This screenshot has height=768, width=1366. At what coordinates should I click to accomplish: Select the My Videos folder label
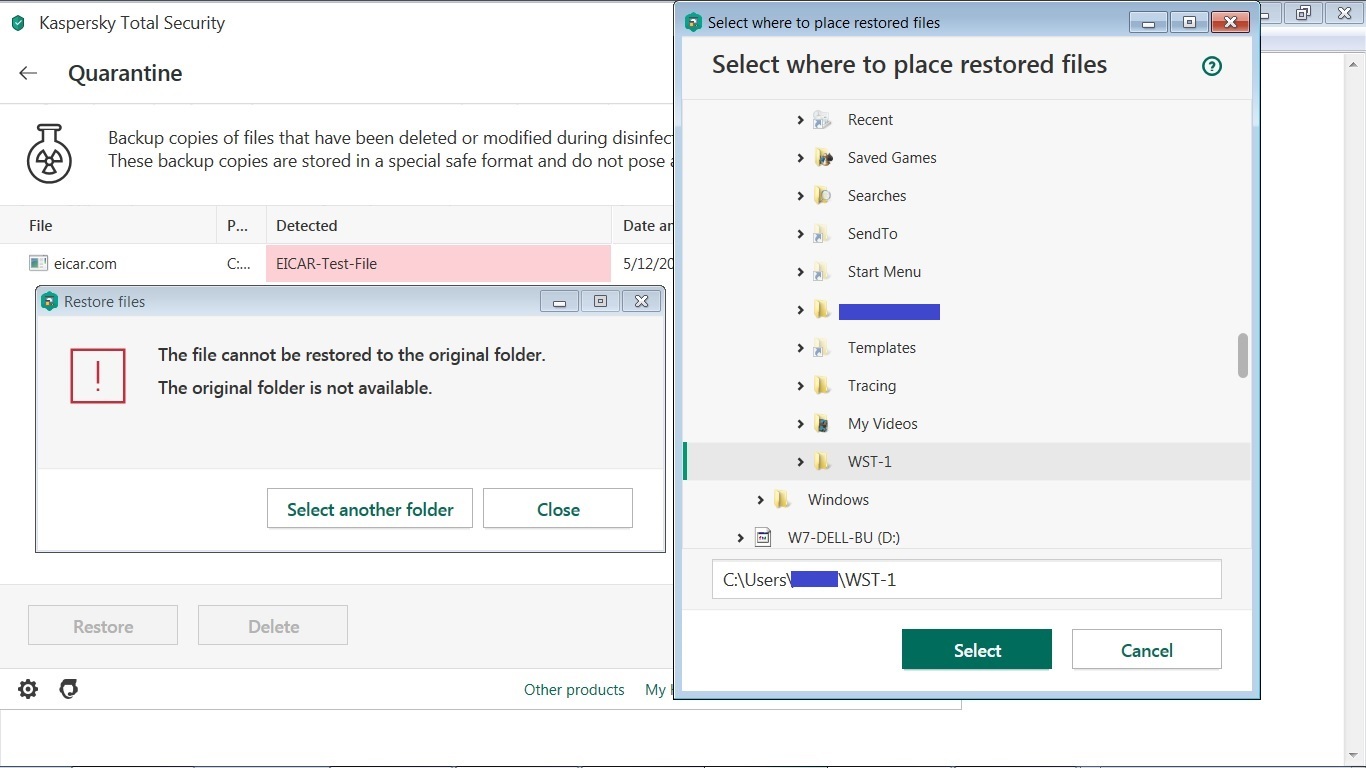point(883,424)
